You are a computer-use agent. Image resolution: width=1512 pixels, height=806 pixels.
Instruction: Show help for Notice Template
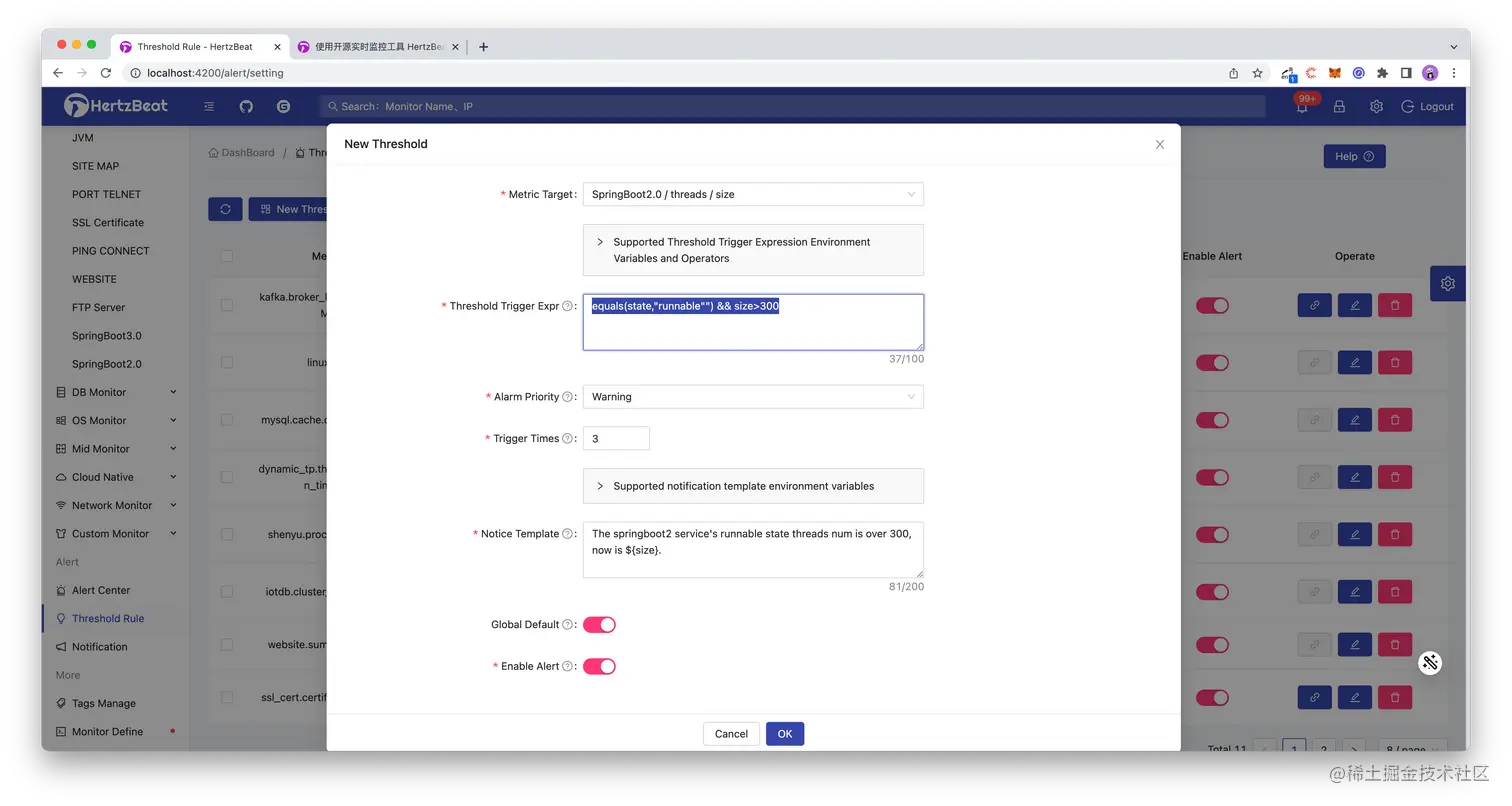[567, 534]
